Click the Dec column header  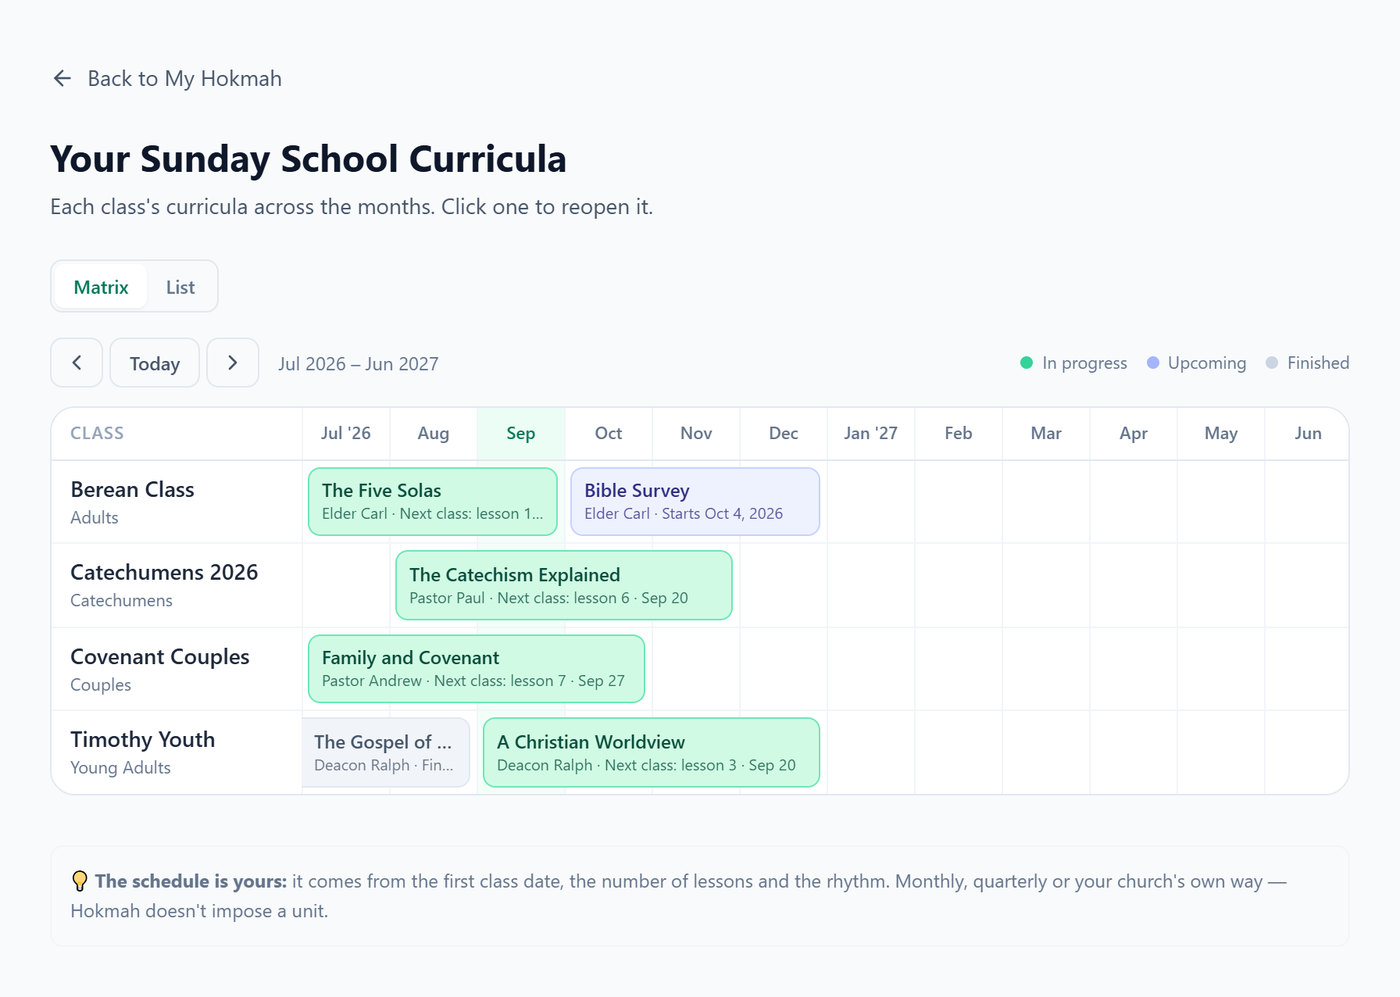(783, 433)
